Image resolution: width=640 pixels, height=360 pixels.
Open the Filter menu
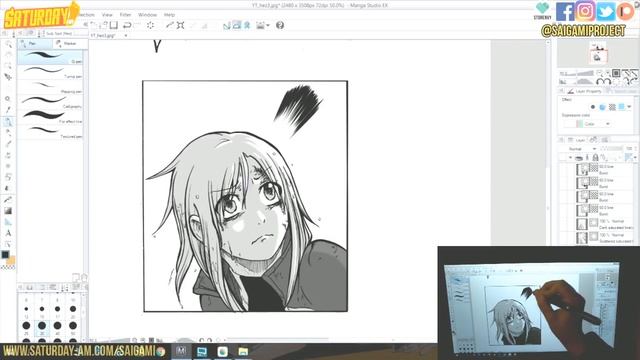(125, 15)
